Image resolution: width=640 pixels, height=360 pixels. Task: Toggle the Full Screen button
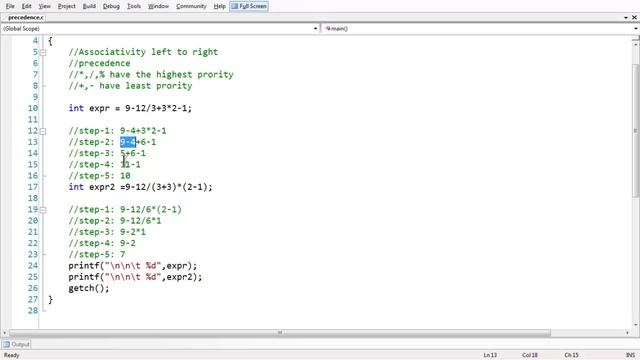pos(249,6)
